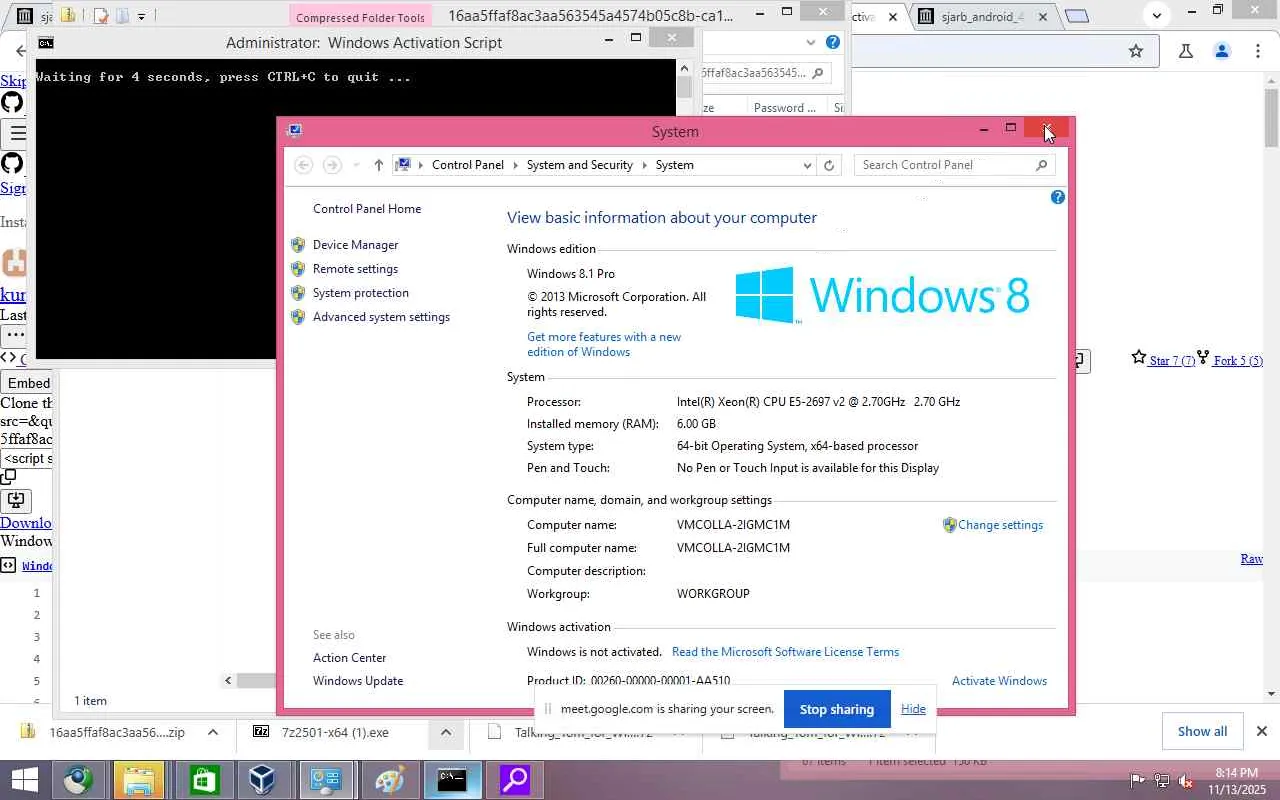
Task: Click the taskbar clock showing 8:14 PM
Action: tap(1236, 781)
